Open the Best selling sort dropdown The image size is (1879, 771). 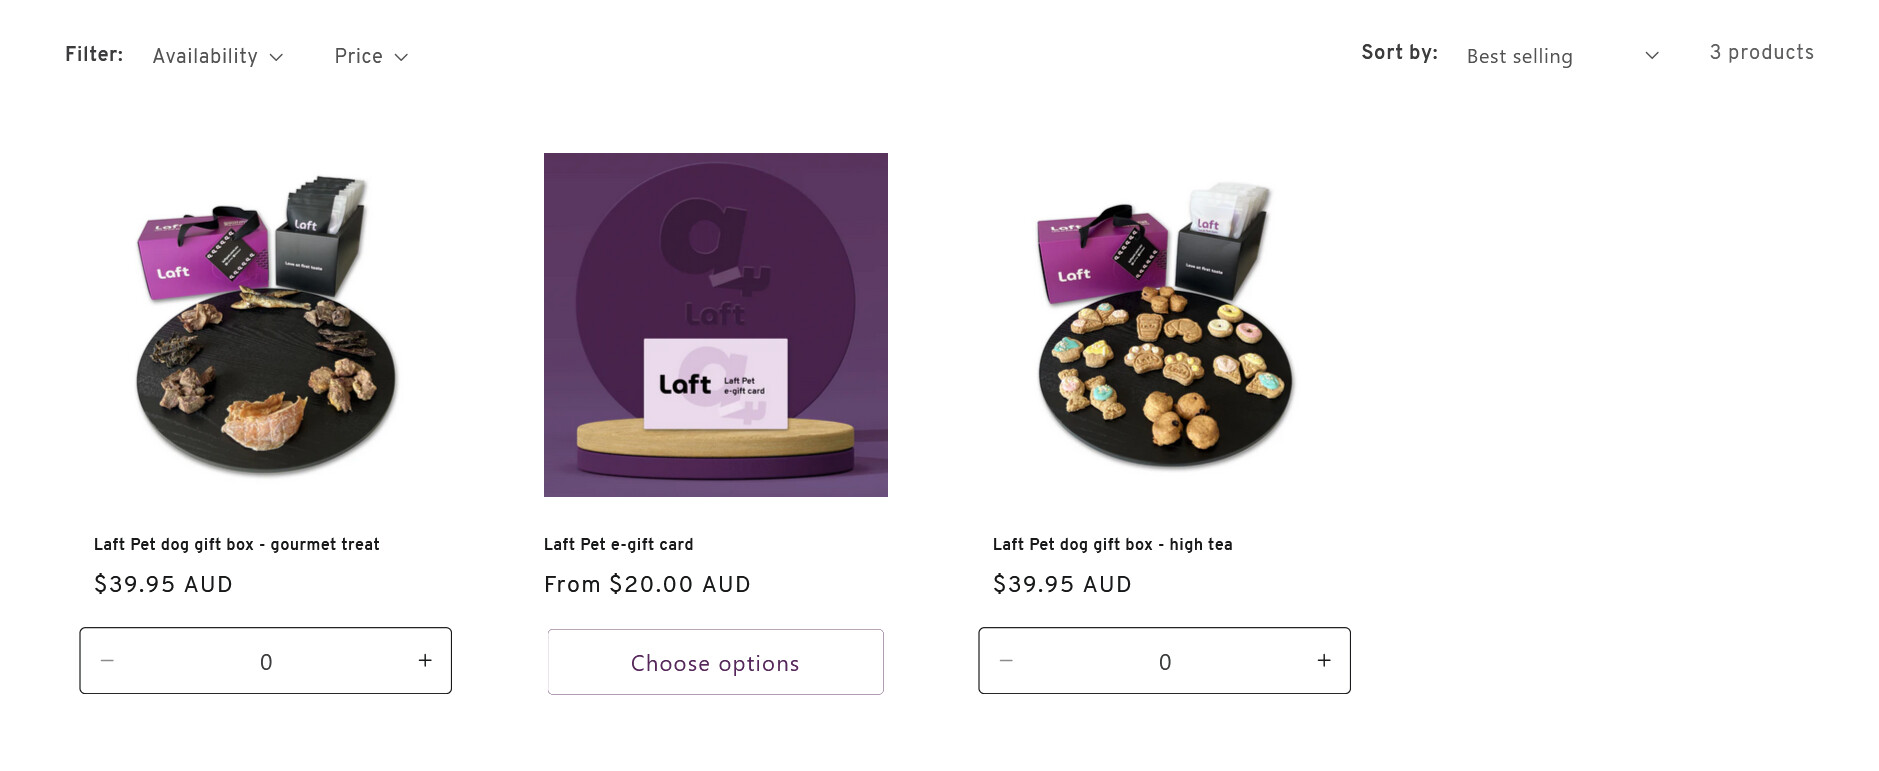[1560, 56]
